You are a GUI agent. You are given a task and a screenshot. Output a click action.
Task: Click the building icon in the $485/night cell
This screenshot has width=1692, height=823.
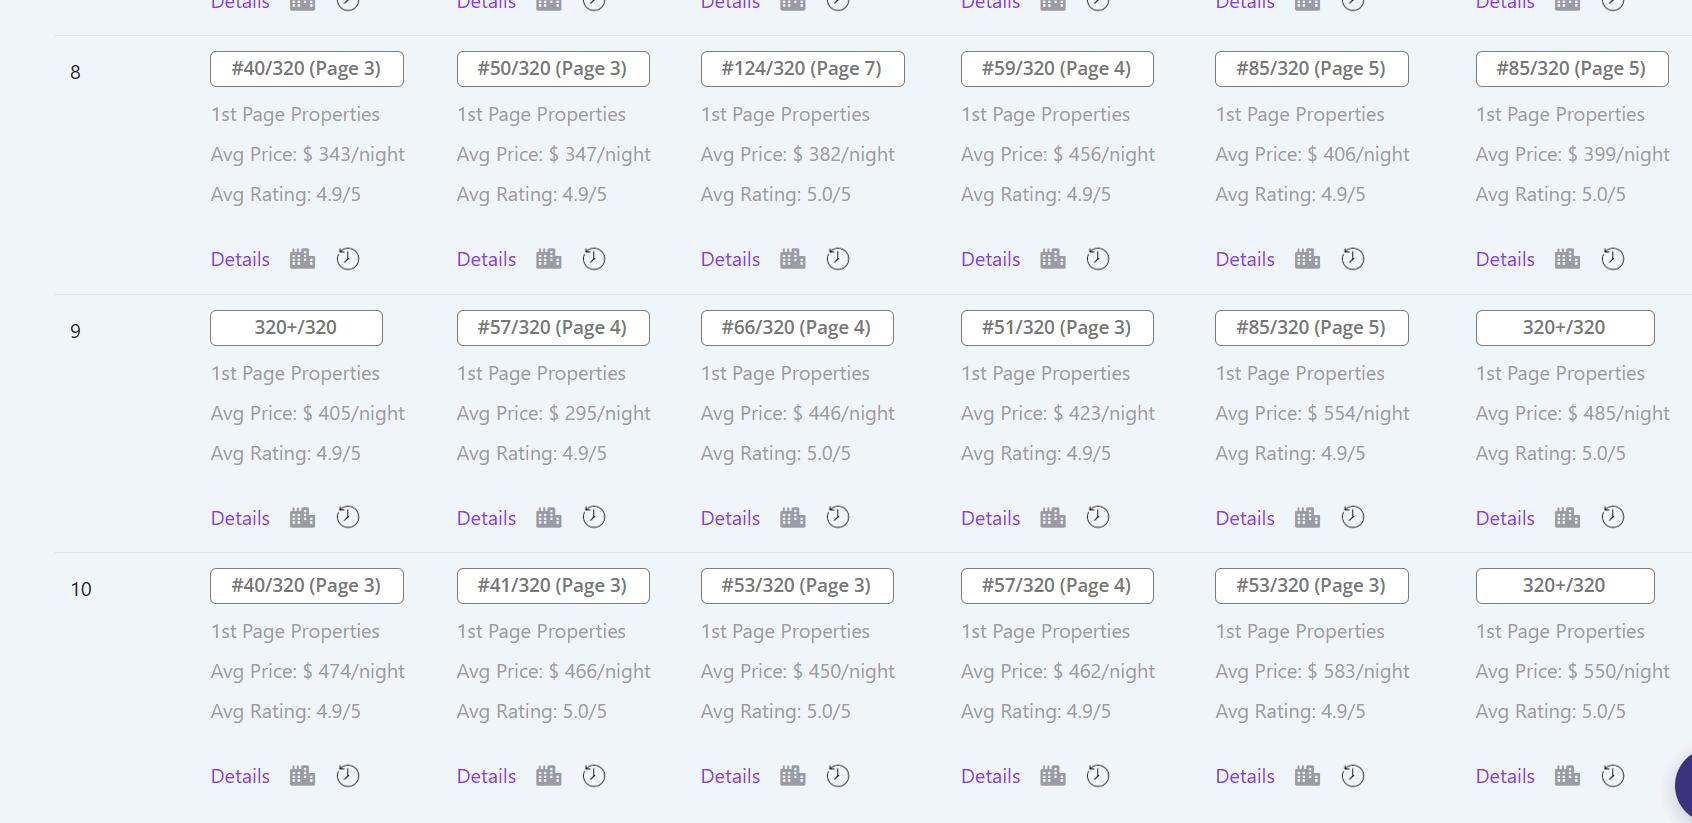pos(1568,517)
